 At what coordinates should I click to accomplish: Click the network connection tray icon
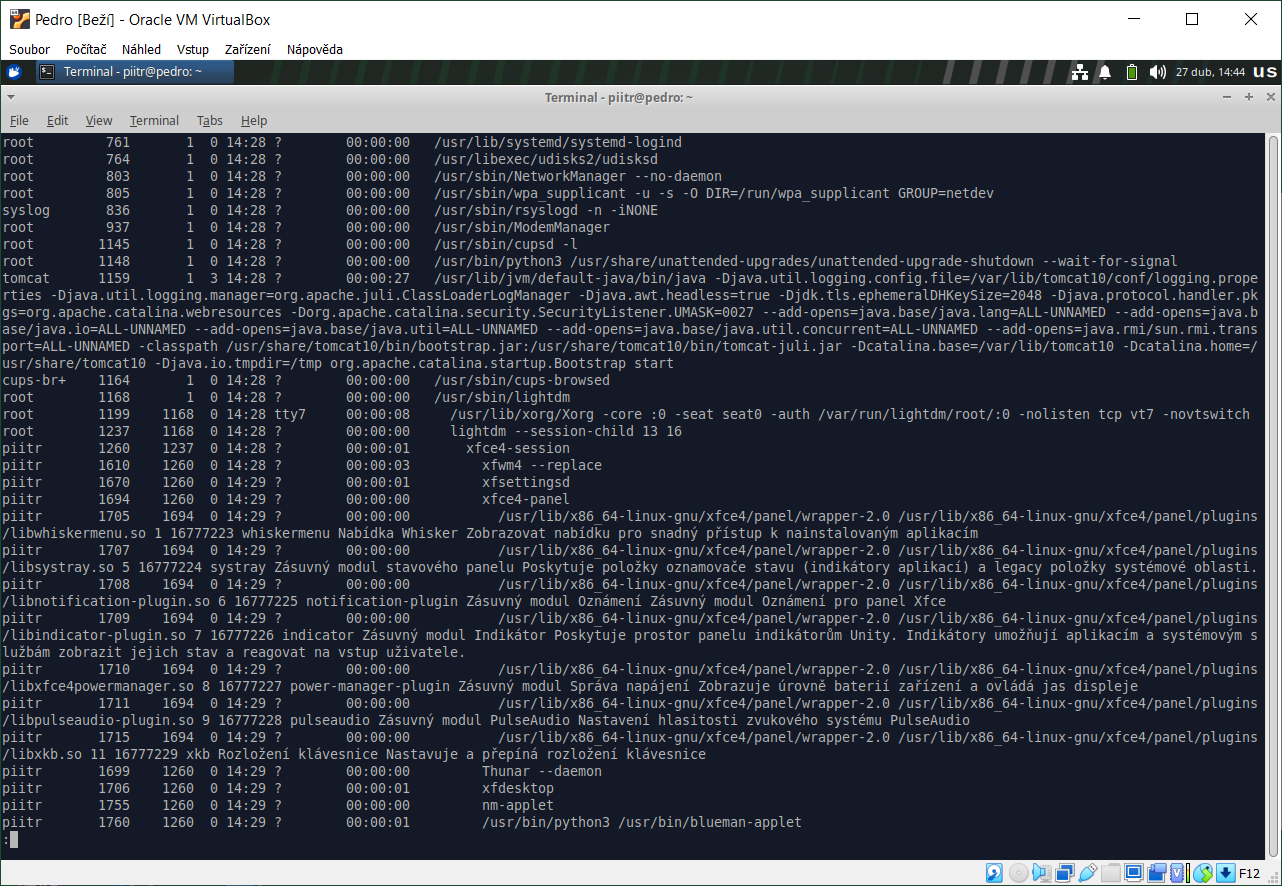1080,72
